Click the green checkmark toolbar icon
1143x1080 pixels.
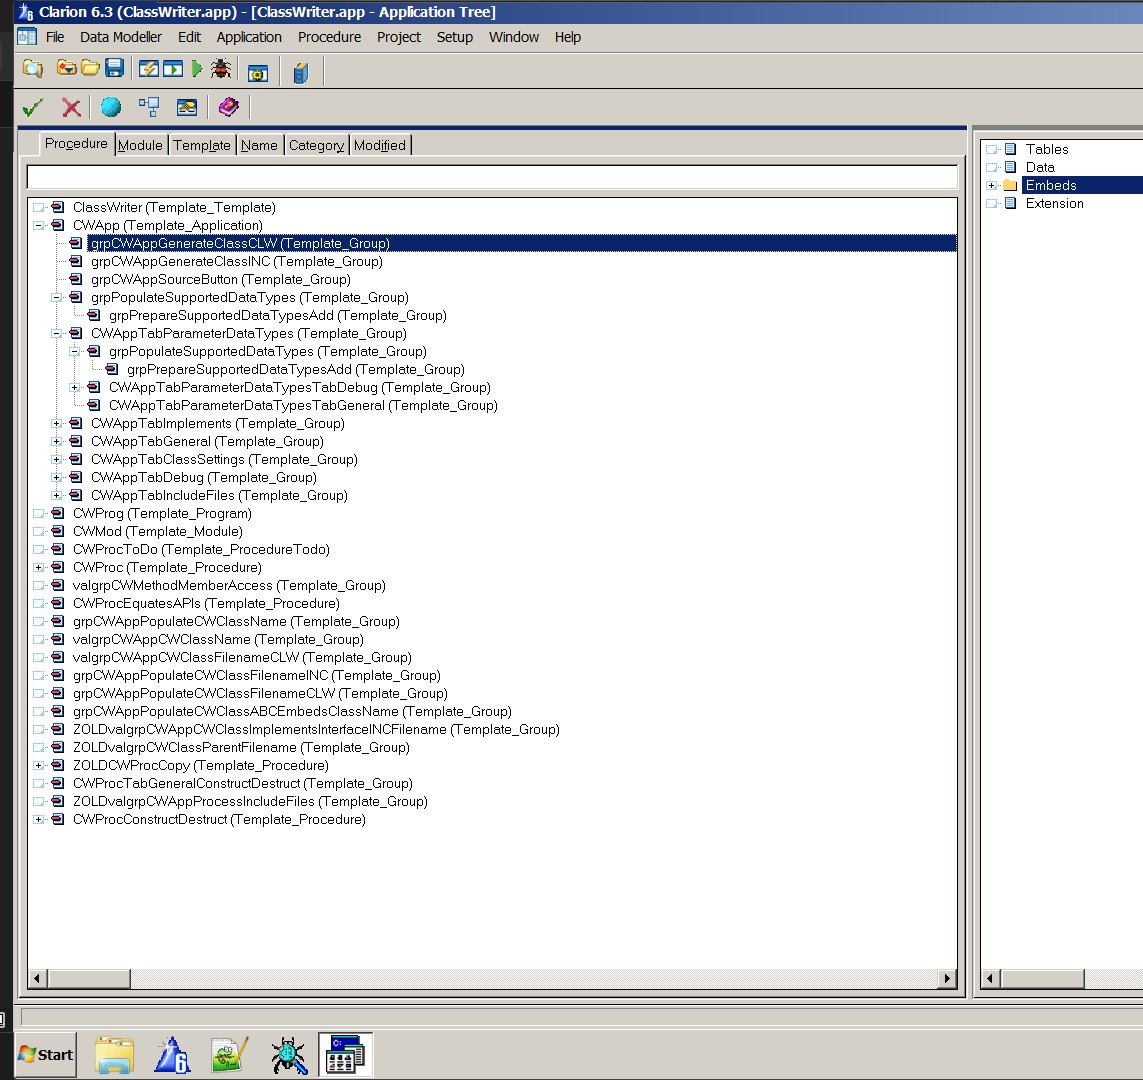(33, 107)
